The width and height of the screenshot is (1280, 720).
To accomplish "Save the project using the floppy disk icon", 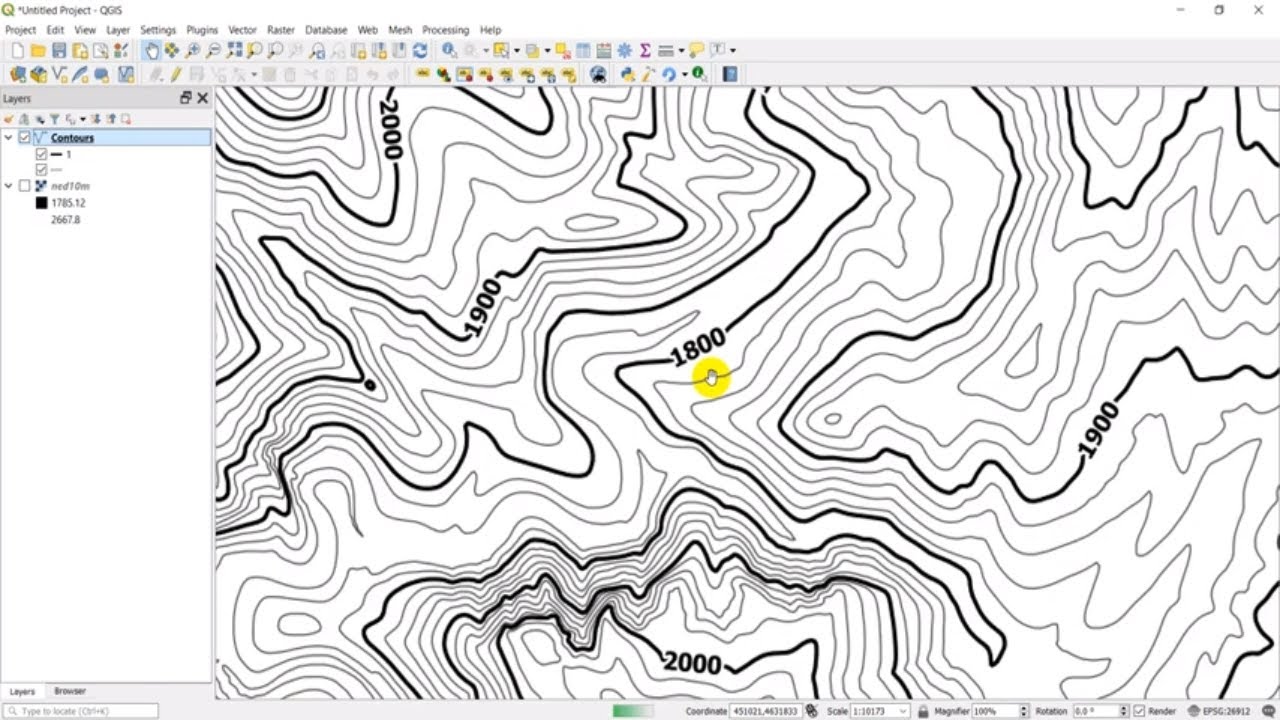I will tap(59, 50).
